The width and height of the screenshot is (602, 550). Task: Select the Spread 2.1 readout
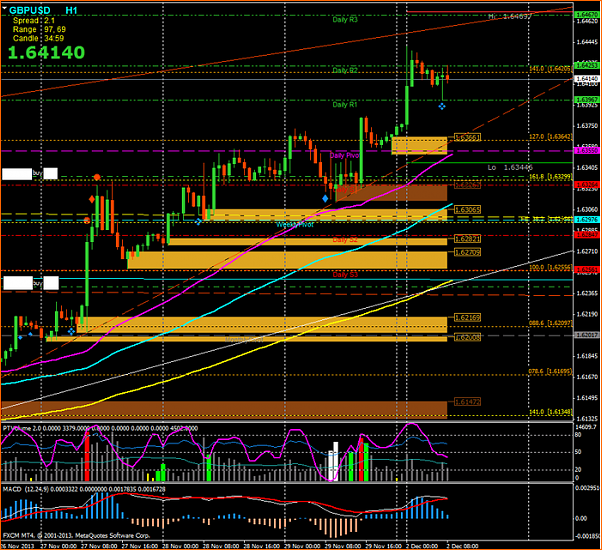point(34,21)
